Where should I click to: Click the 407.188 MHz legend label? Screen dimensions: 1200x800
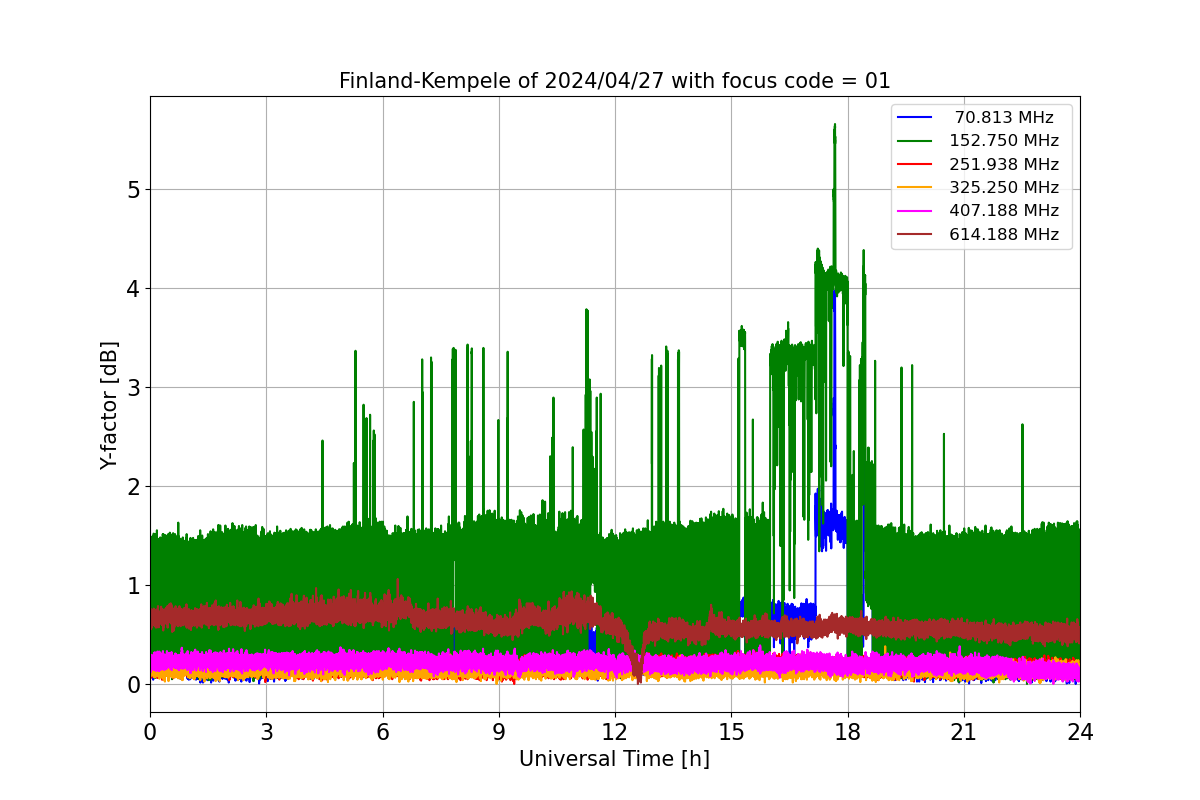[1004, 211]
